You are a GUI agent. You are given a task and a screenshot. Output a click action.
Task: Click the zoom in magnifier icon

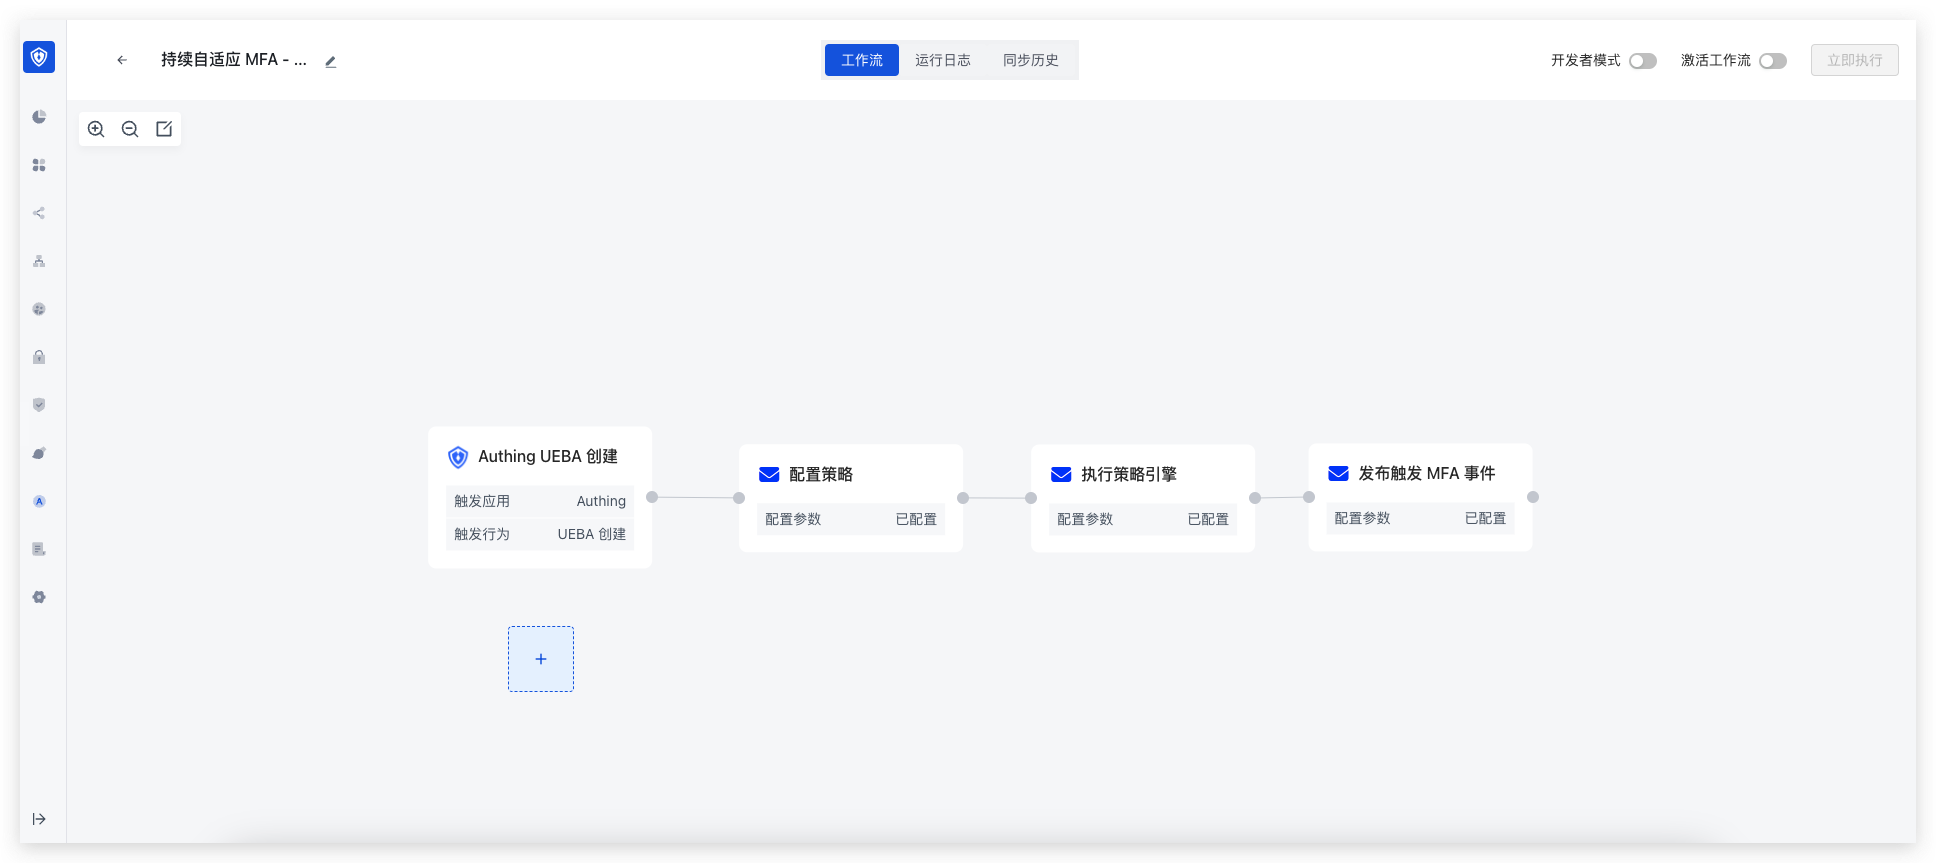coord(96,129)
